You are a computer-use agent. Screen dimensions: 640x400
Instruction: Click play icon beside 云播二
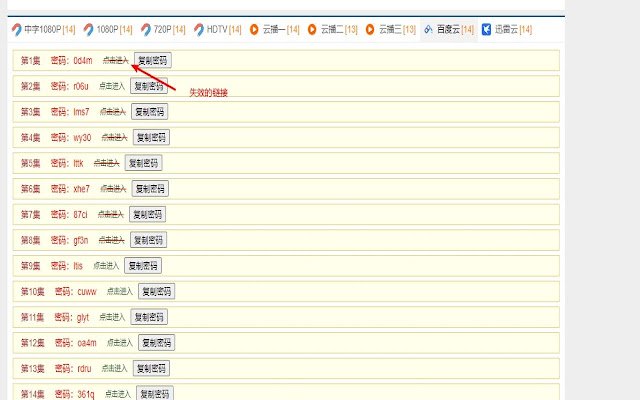point(312,29)
